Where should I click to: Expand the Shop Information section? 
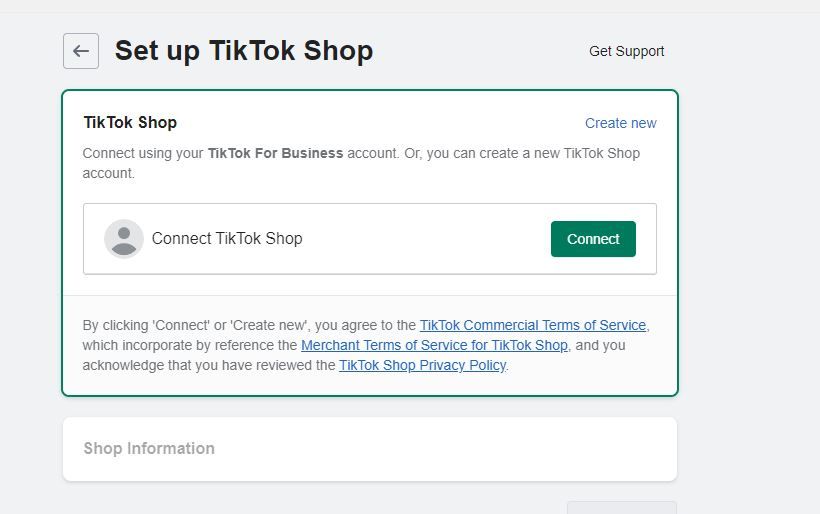370,449
